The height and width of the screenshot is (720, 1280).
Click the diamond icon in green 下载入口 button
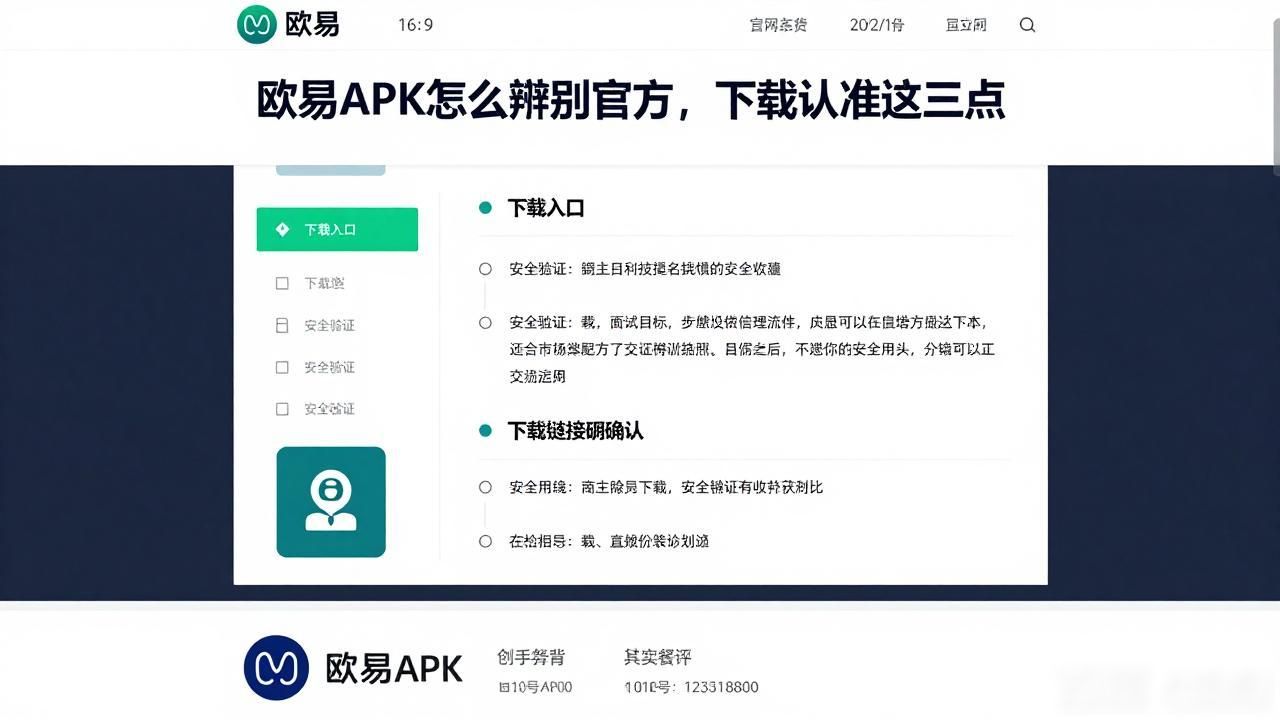[282, 229]
